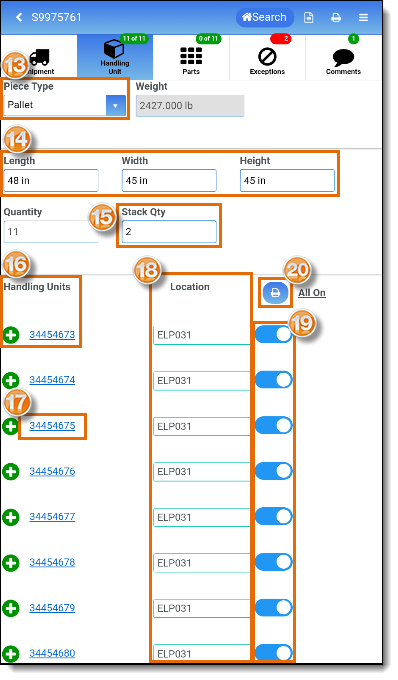Open handling unit link 34454679
This screenshot has height=680, width=398.
pyautogui.click(x=52, y=608)
